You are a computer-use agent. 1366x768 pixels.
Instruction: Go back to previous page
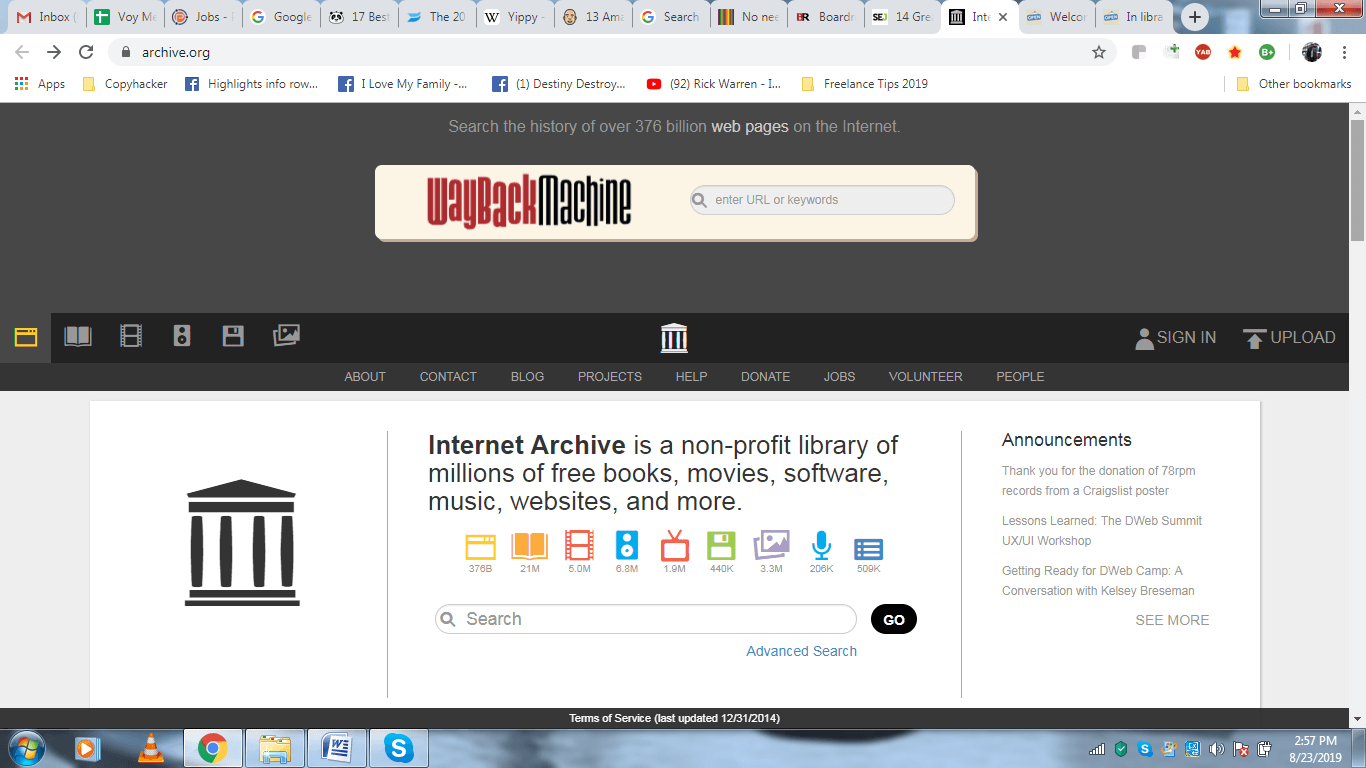22,52
